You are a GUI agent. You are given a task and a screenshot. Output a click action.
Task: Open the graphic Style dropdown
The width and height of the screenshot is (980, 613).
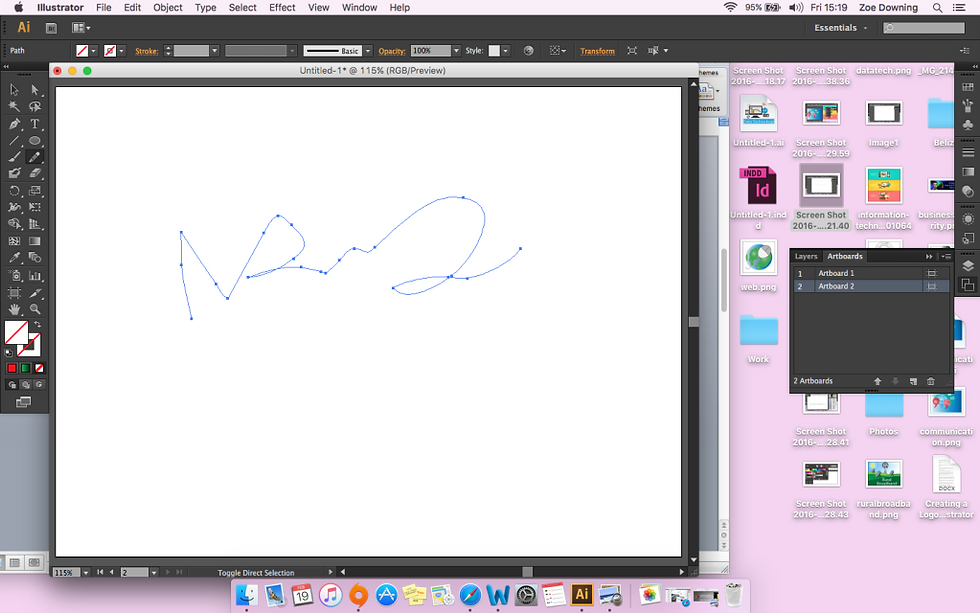click(x=506, y=51)
